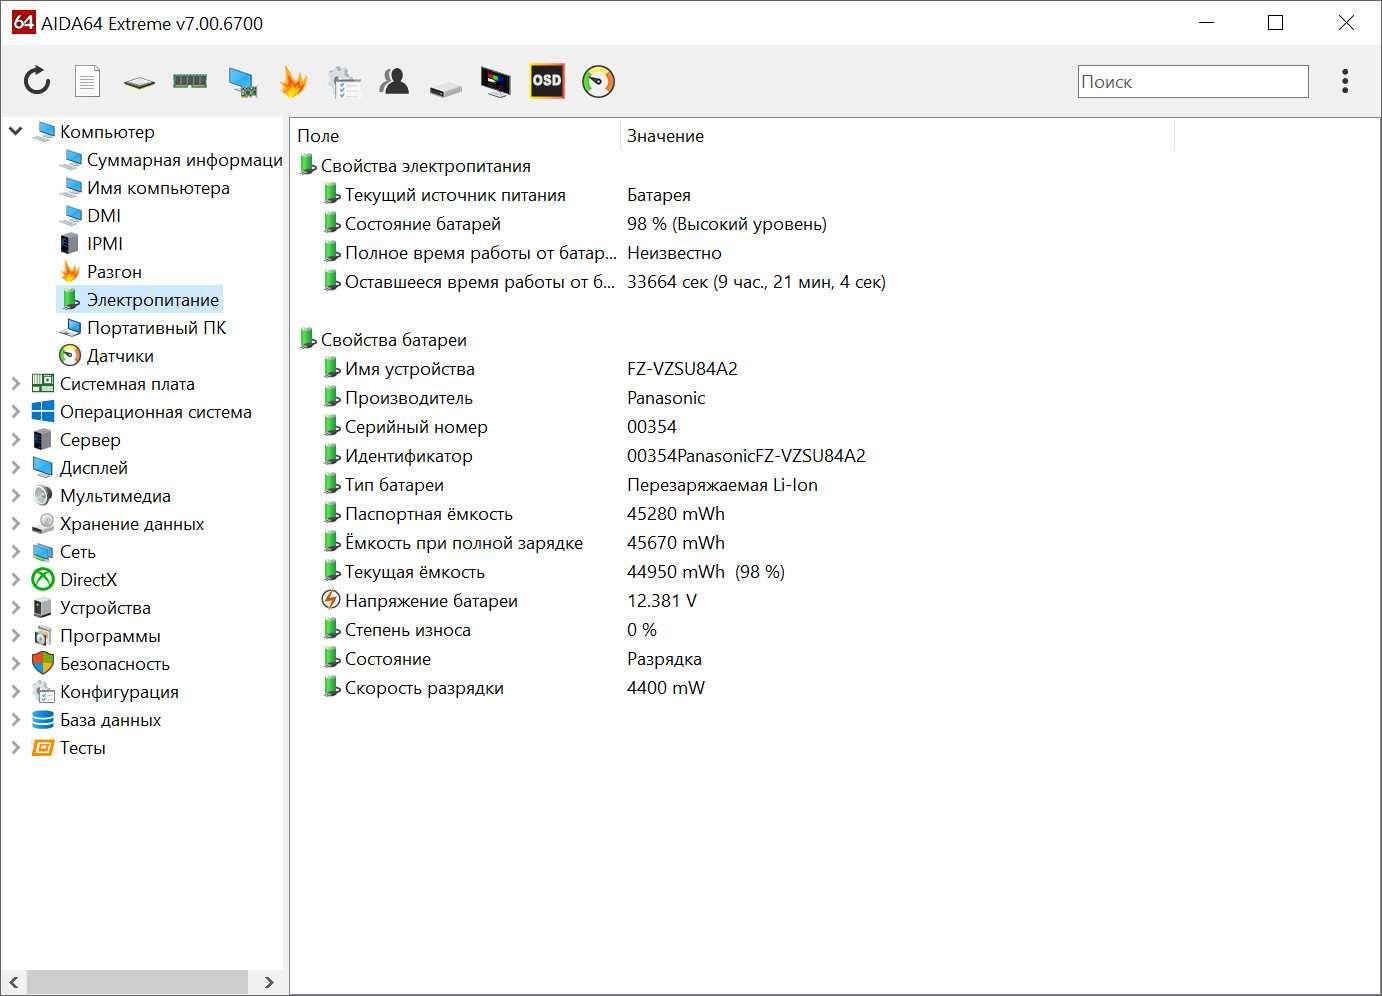Expand the Сервер node
1382x996 pixels.
[x=15, y=440]
